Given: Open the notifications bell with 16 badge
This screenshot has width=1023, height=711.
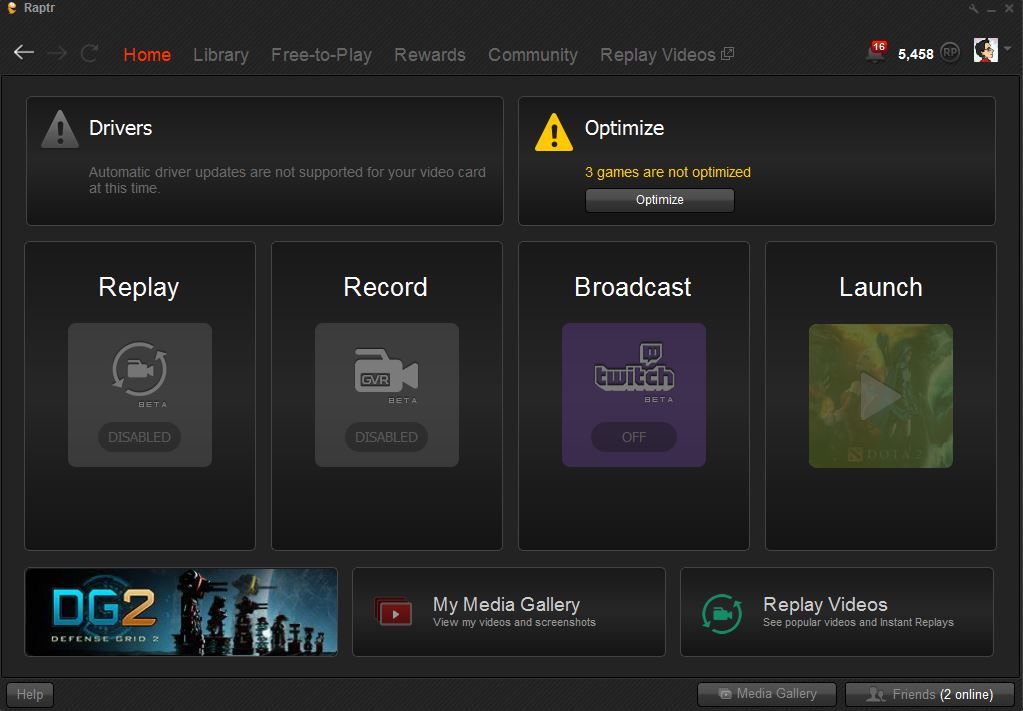Looking at the screenshot, I should coord(876,52).
